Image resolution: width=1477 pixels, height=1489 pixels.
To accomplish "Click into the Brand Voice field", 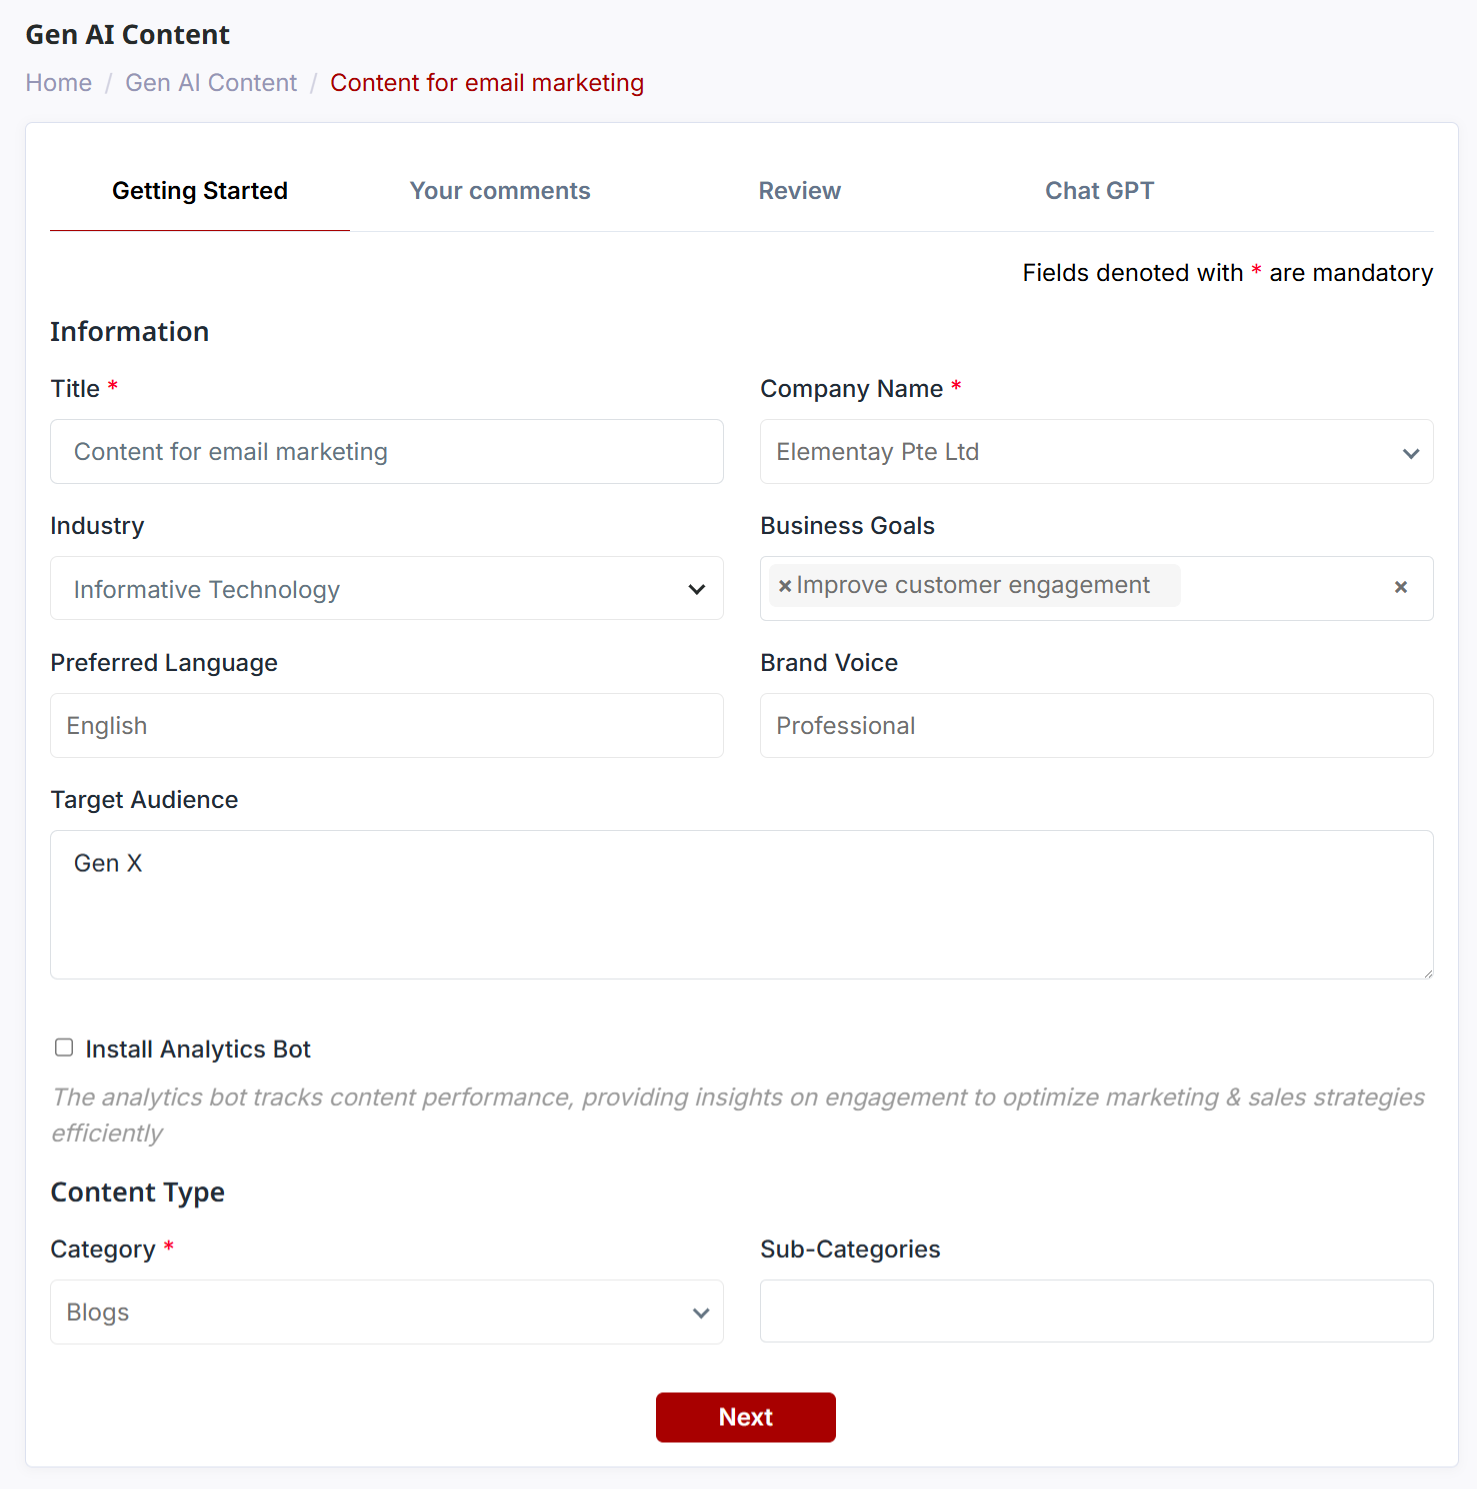I will 1096,726.
